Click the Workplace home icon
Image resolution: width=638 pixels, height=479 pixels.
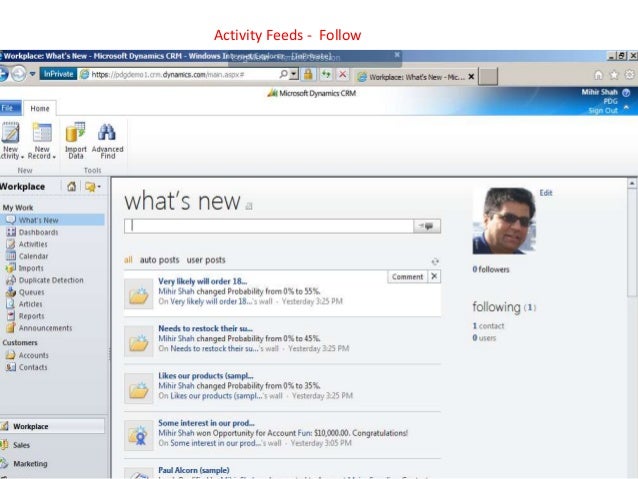pos(72,186)
